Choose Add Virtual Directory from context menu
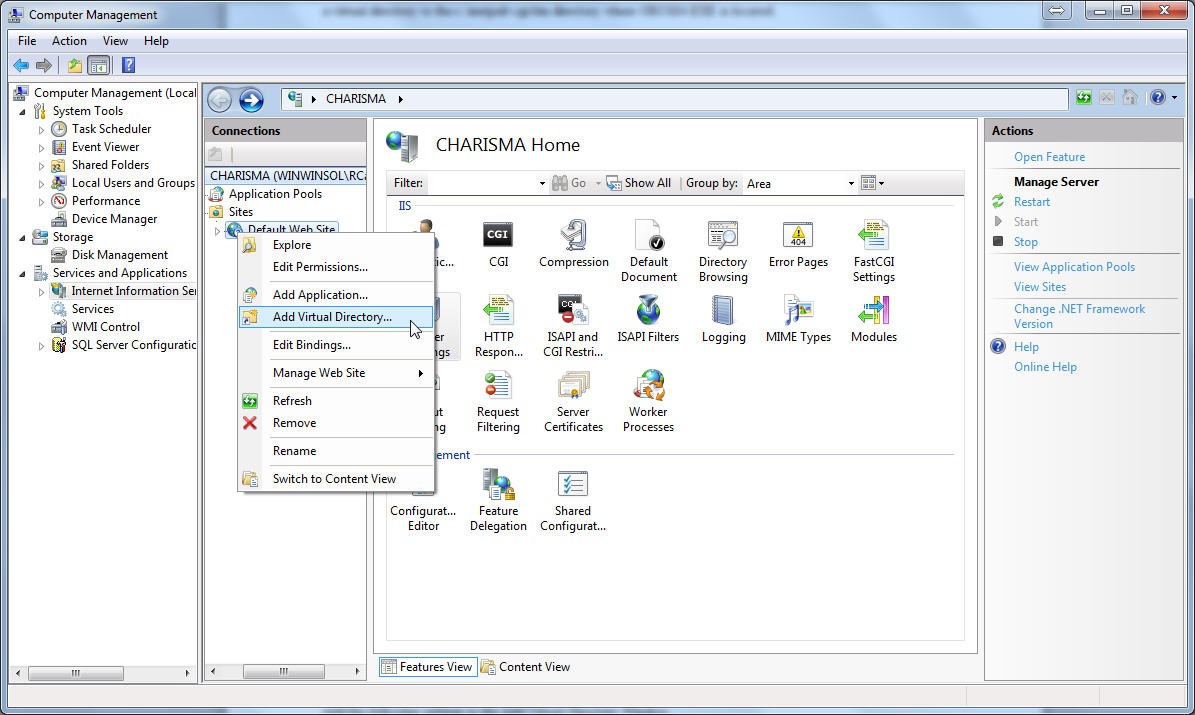This screenshot has width=1195, height=715. (335, 317)
